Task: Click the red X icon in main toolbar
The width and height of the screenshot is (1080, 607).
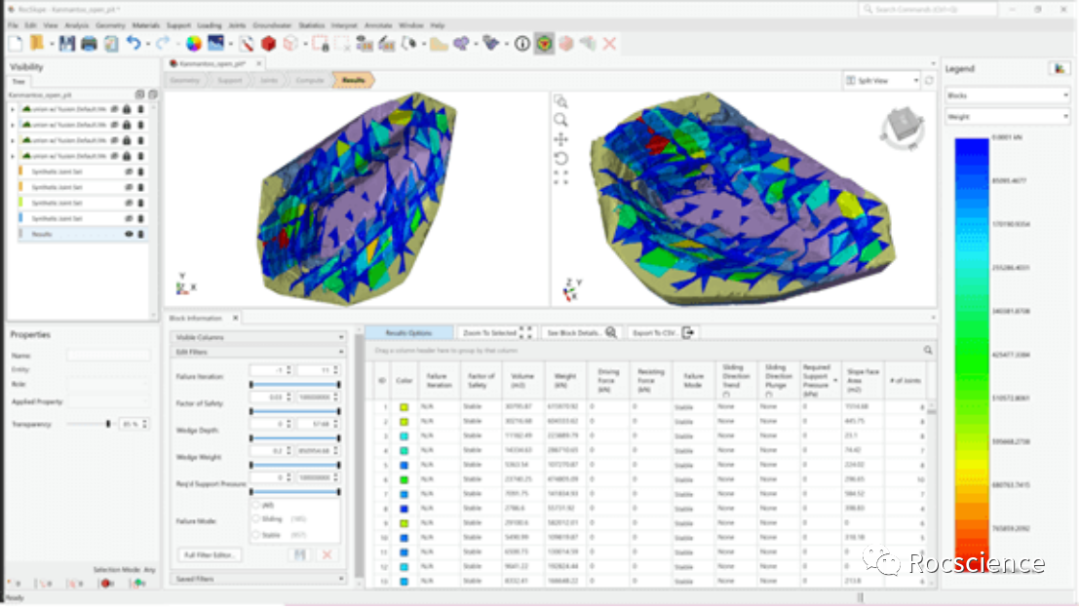Action: click(x=609, y=44)
